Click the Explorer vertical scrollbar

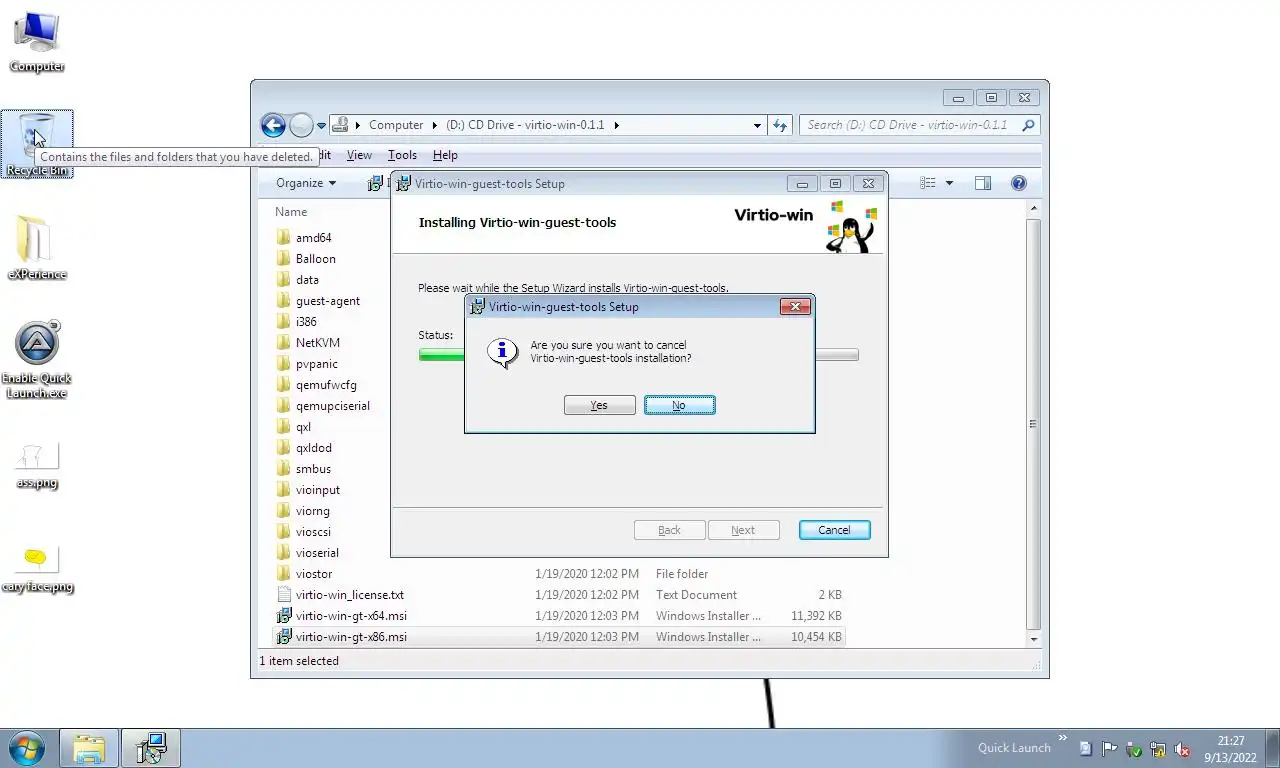[x=1033, y=424]
